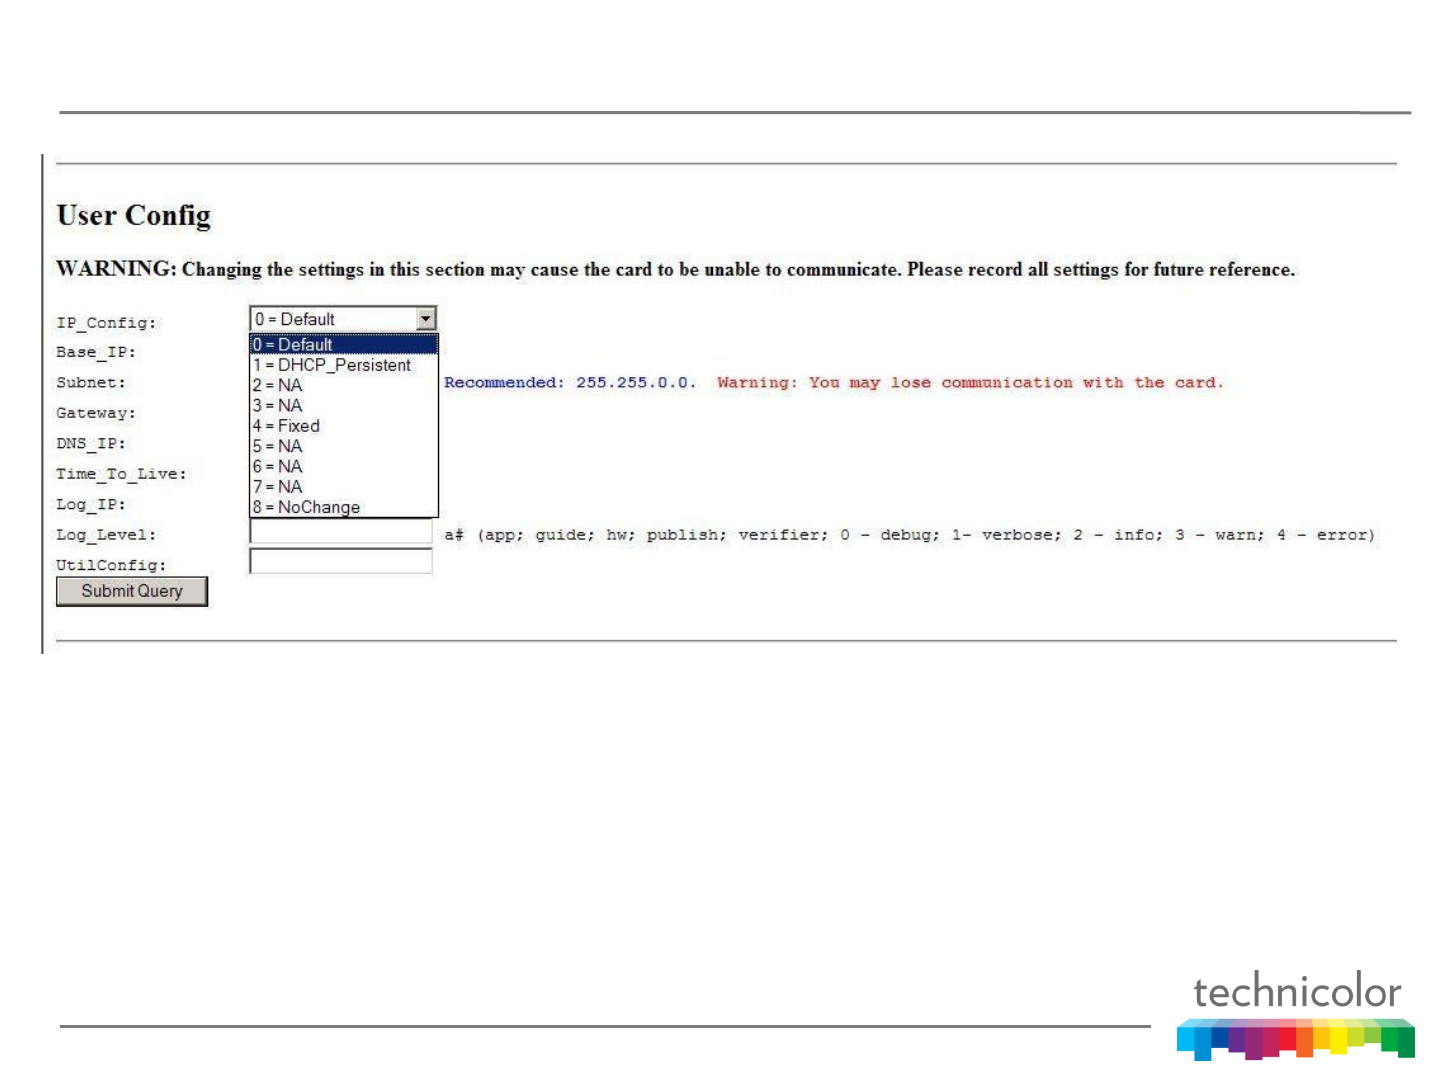Select '3 = NA' list option

[344, 405]
